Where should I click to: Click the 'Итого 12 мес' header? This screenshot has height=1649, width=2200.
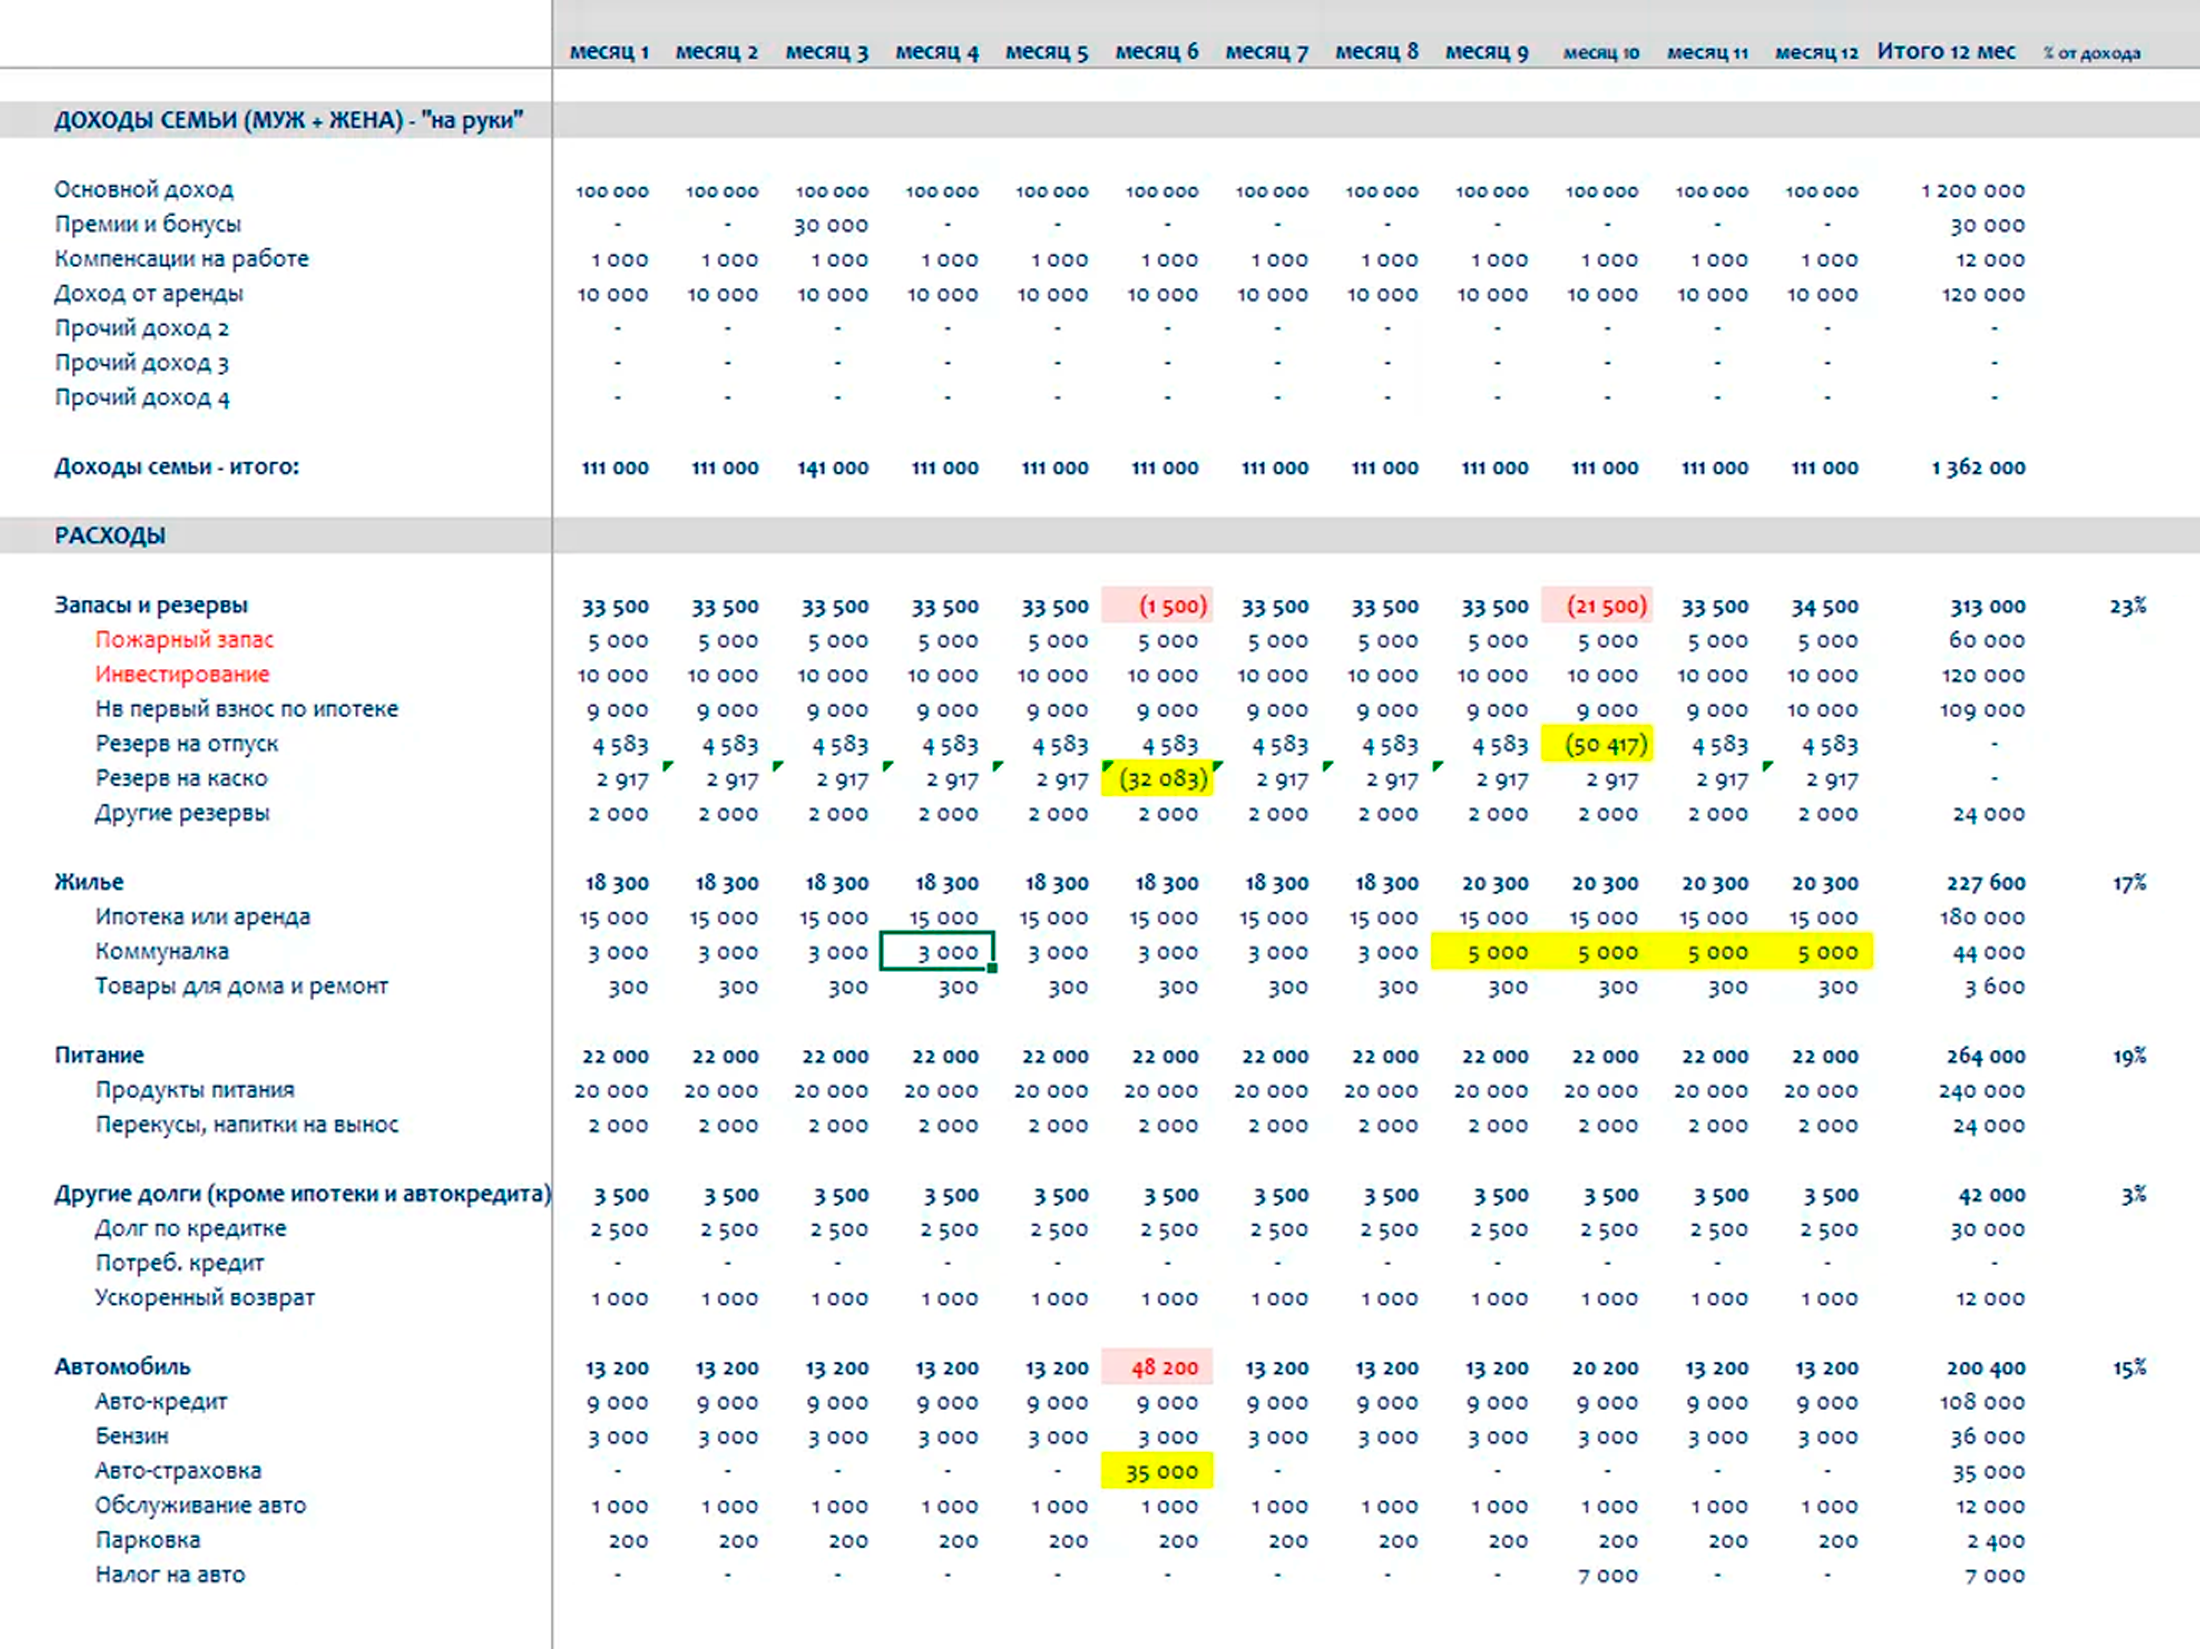click(x=1946, y=52)
